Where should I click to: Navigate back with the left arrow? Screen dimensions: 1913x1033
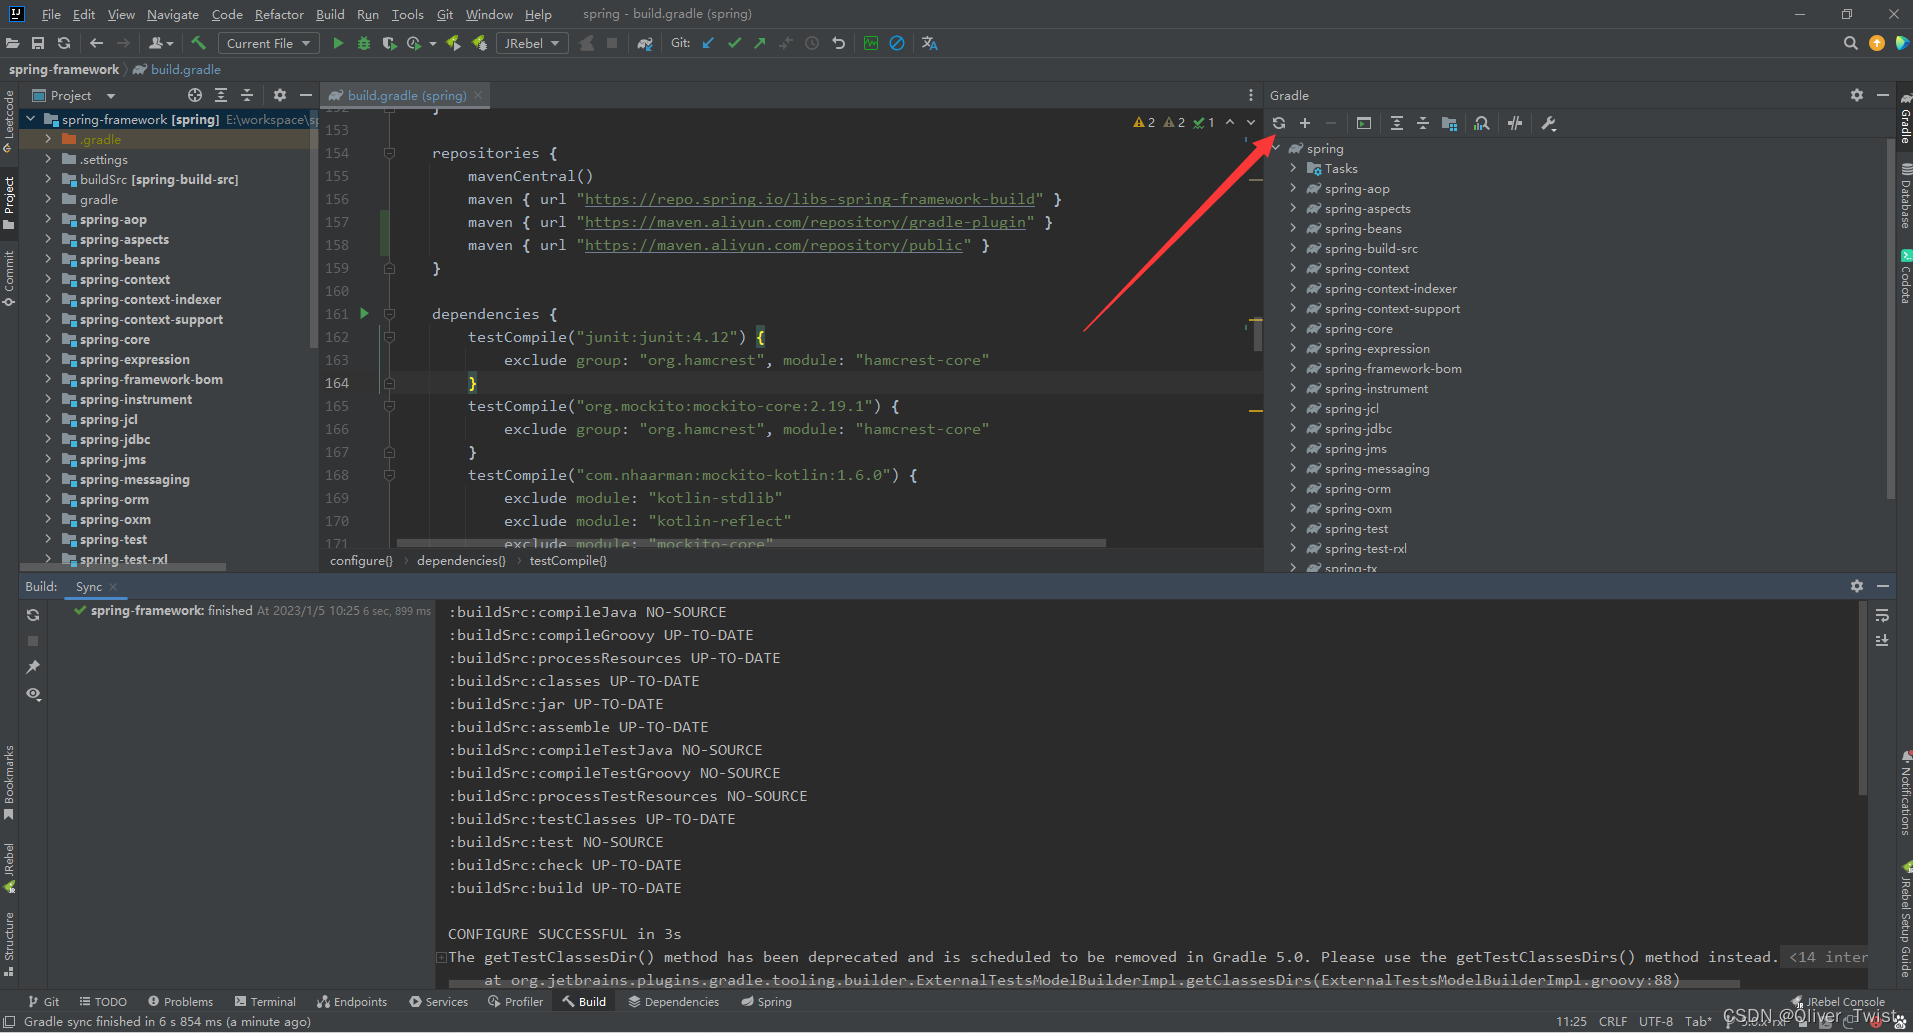pos(96,43)
